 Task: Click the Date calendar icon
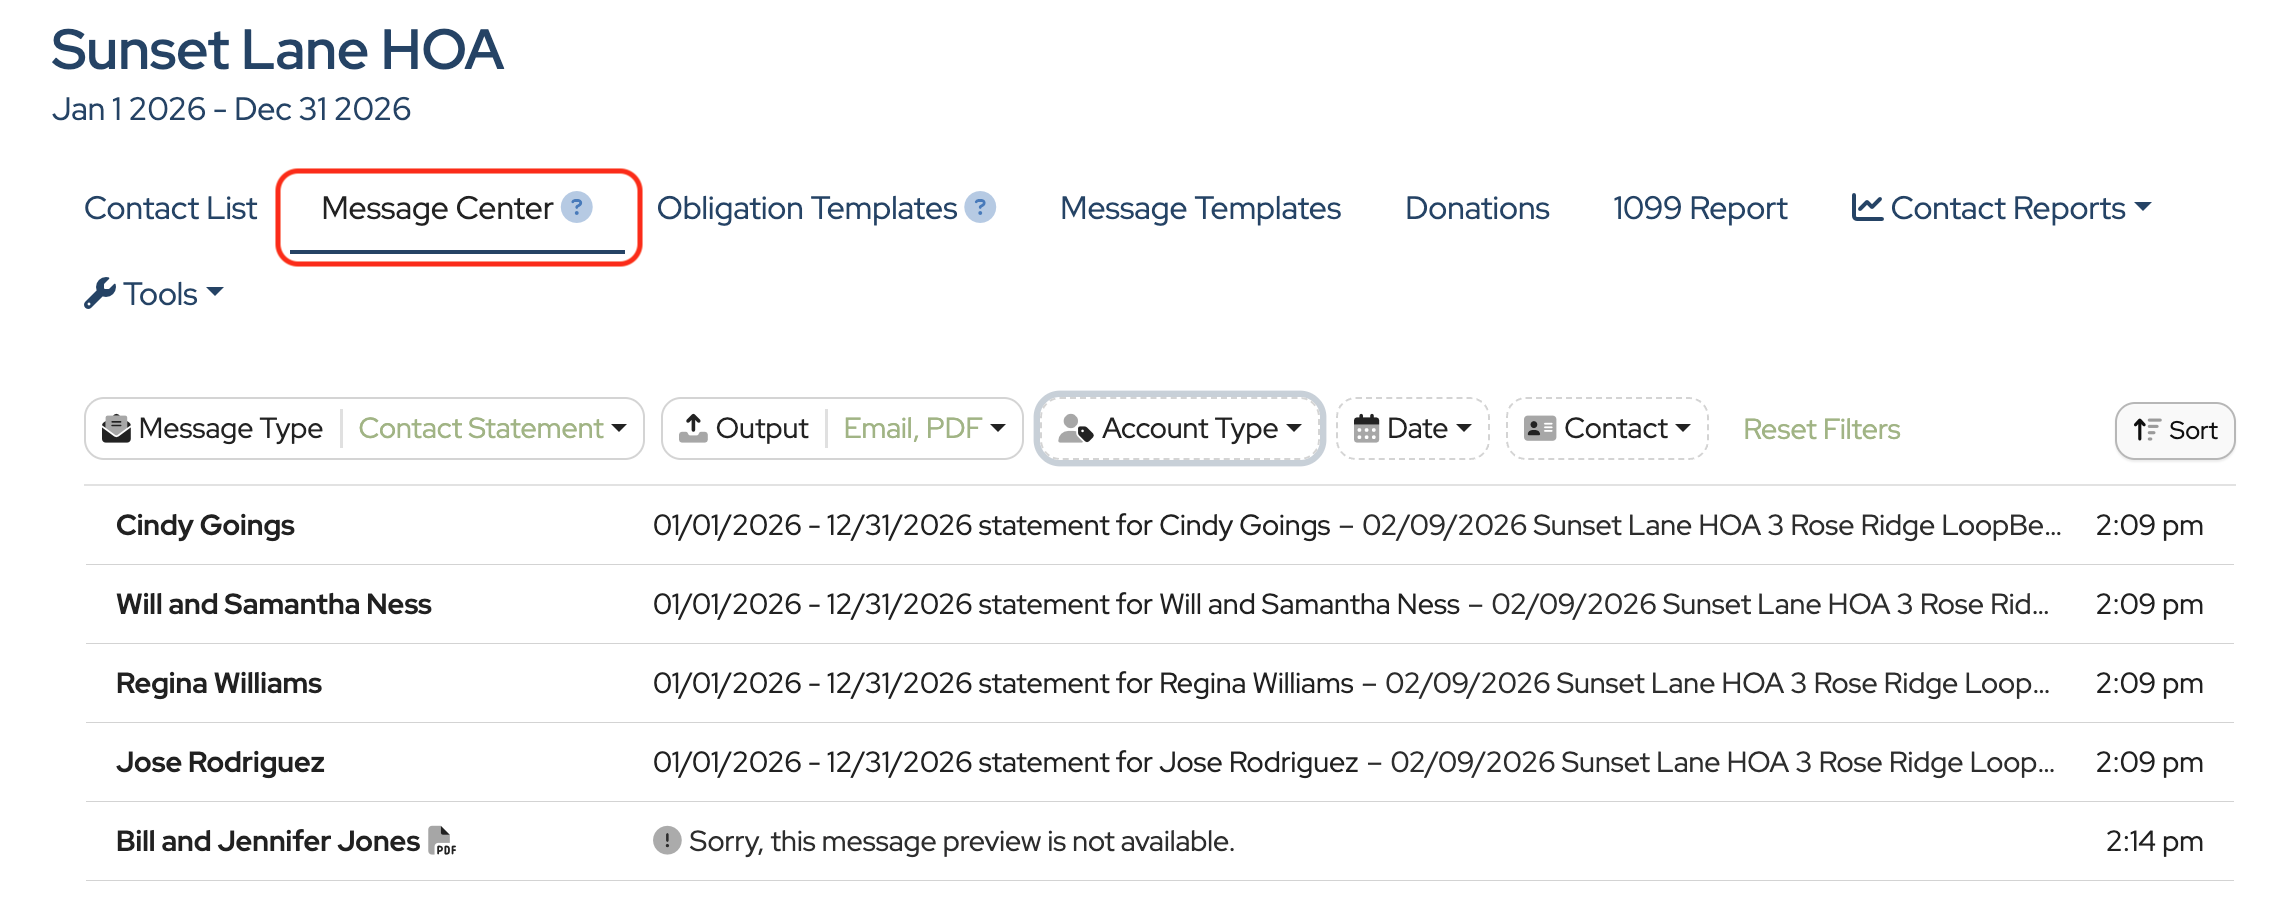tap(1366, 429)
